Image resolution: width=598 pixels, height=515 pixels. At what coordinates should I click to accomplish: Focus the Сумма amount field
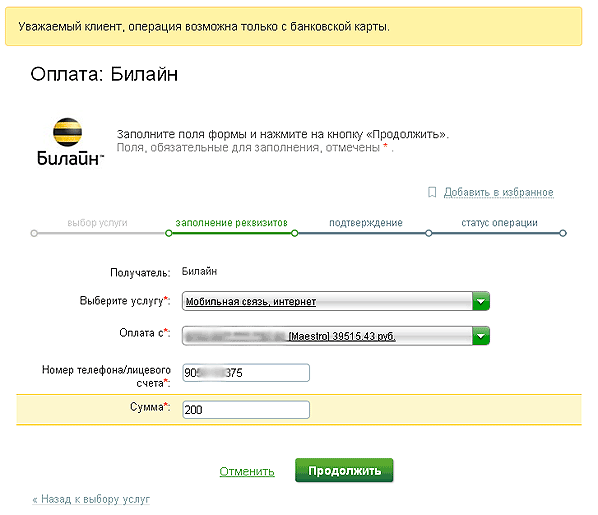click(x=246, y=410)
